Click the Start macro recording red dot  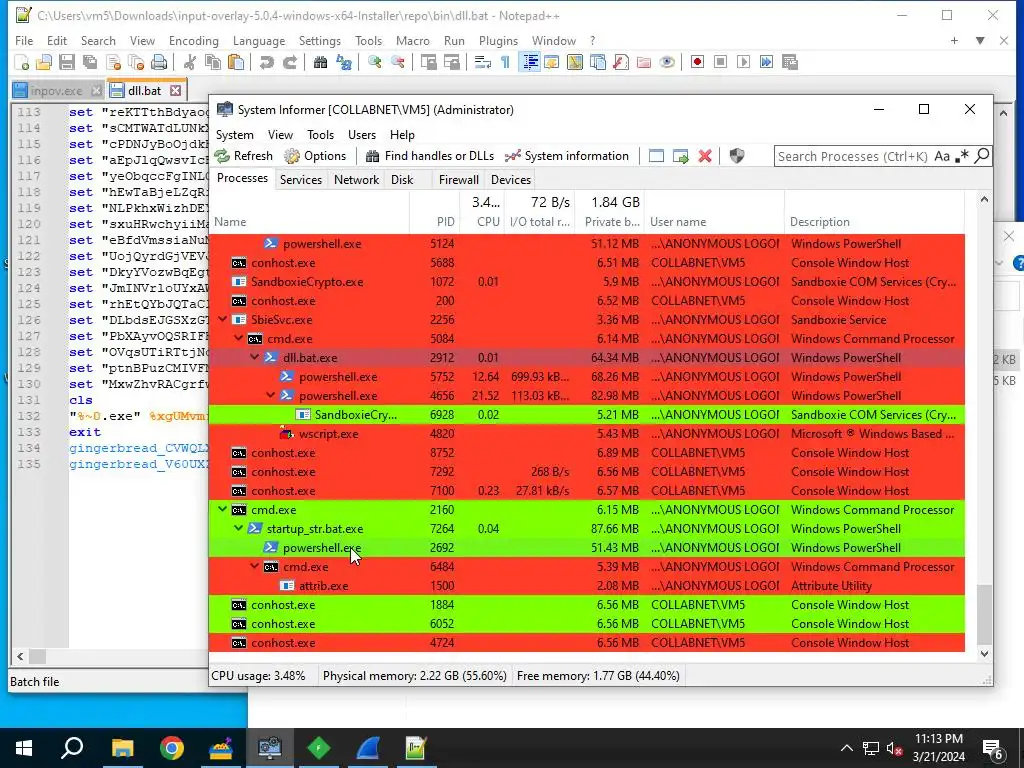point(697,62)
